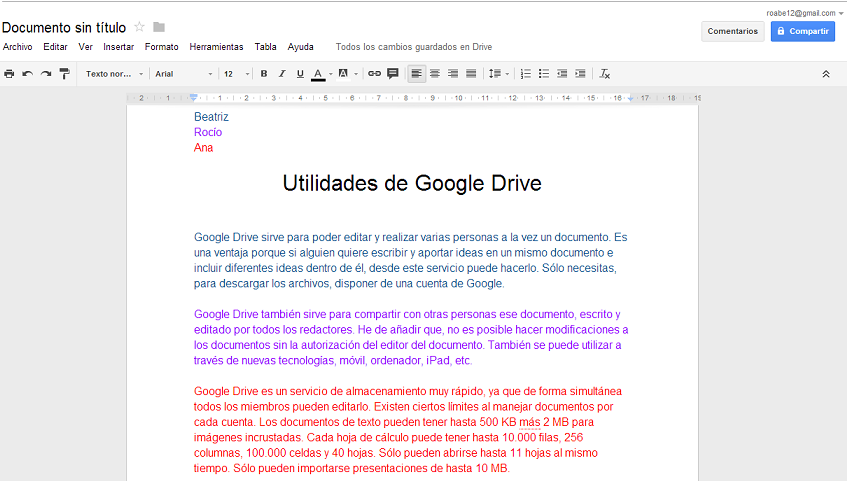Click the Comentarios button
Image resolution: width=848 pixels, height=495 pixels.
(x=732, y=31)
